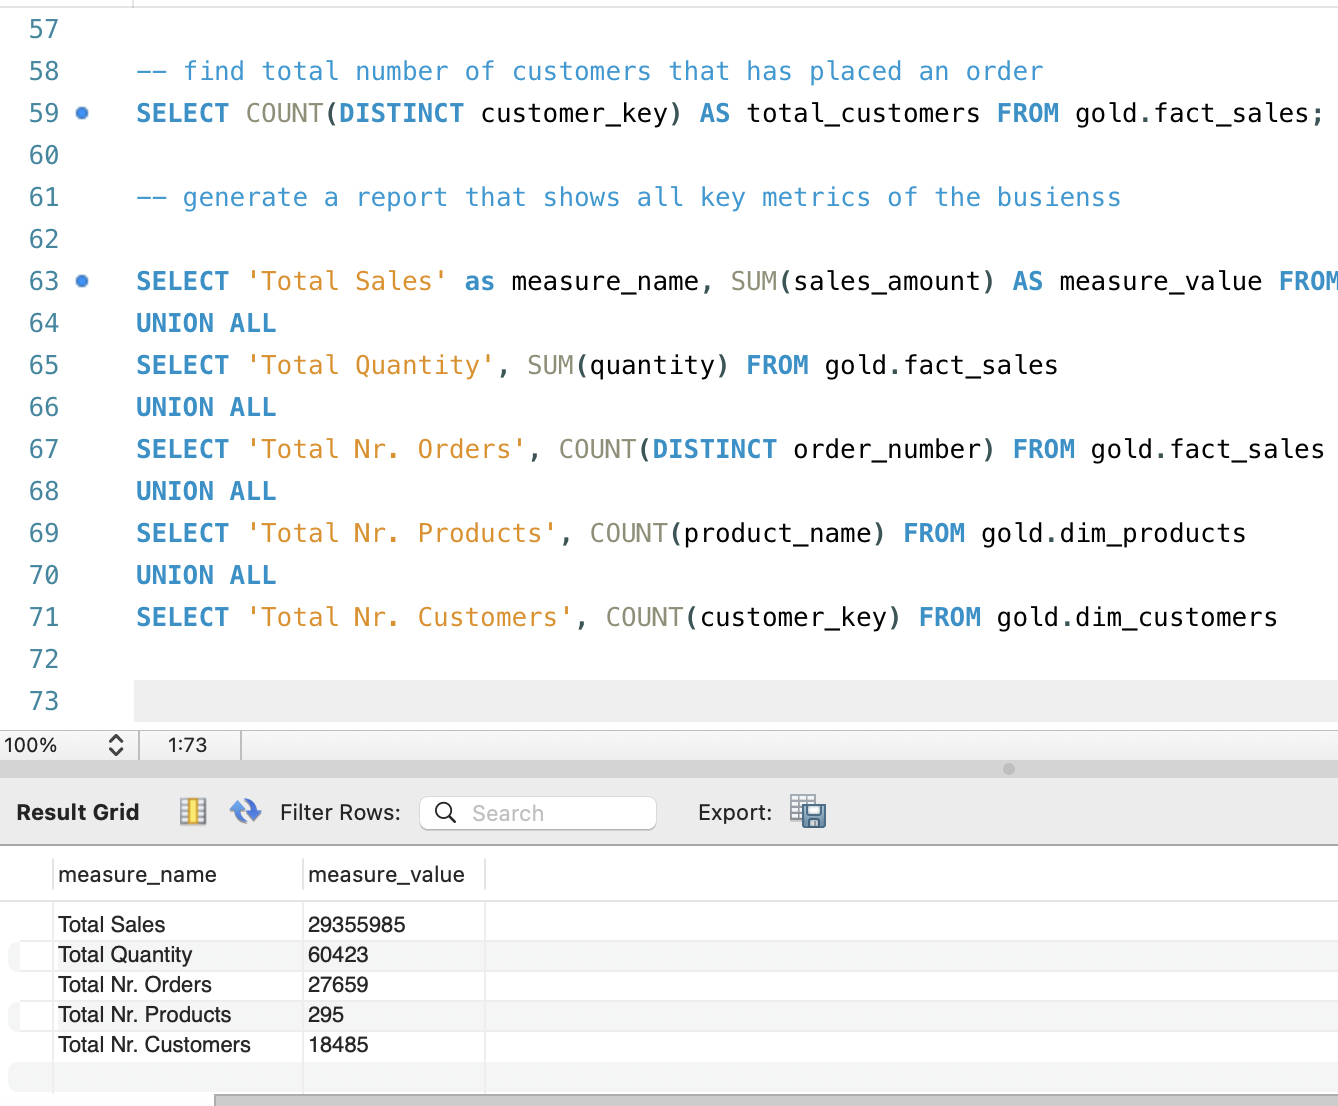Switch to the Result Grid panel
Viewport: 1338px width, 1106px height.
(77, 812)
